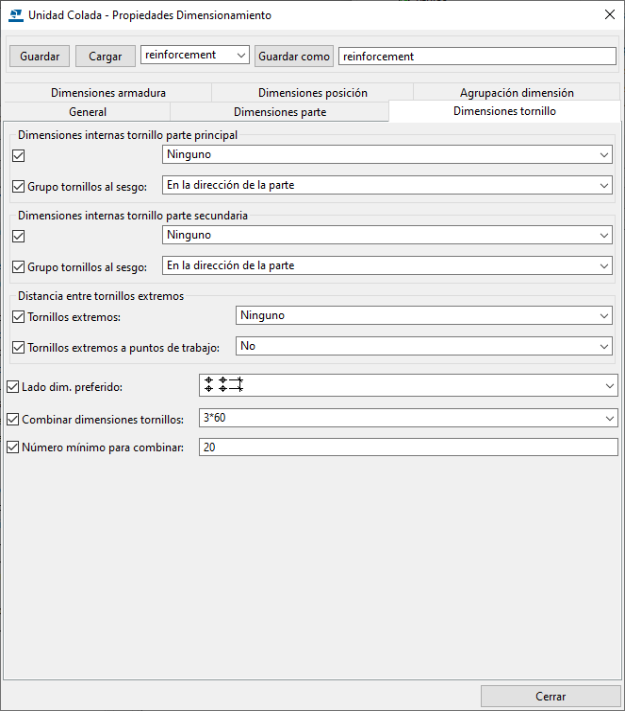Expand the reinforcement settings file dropdown
625x711 pixels.
195,55
